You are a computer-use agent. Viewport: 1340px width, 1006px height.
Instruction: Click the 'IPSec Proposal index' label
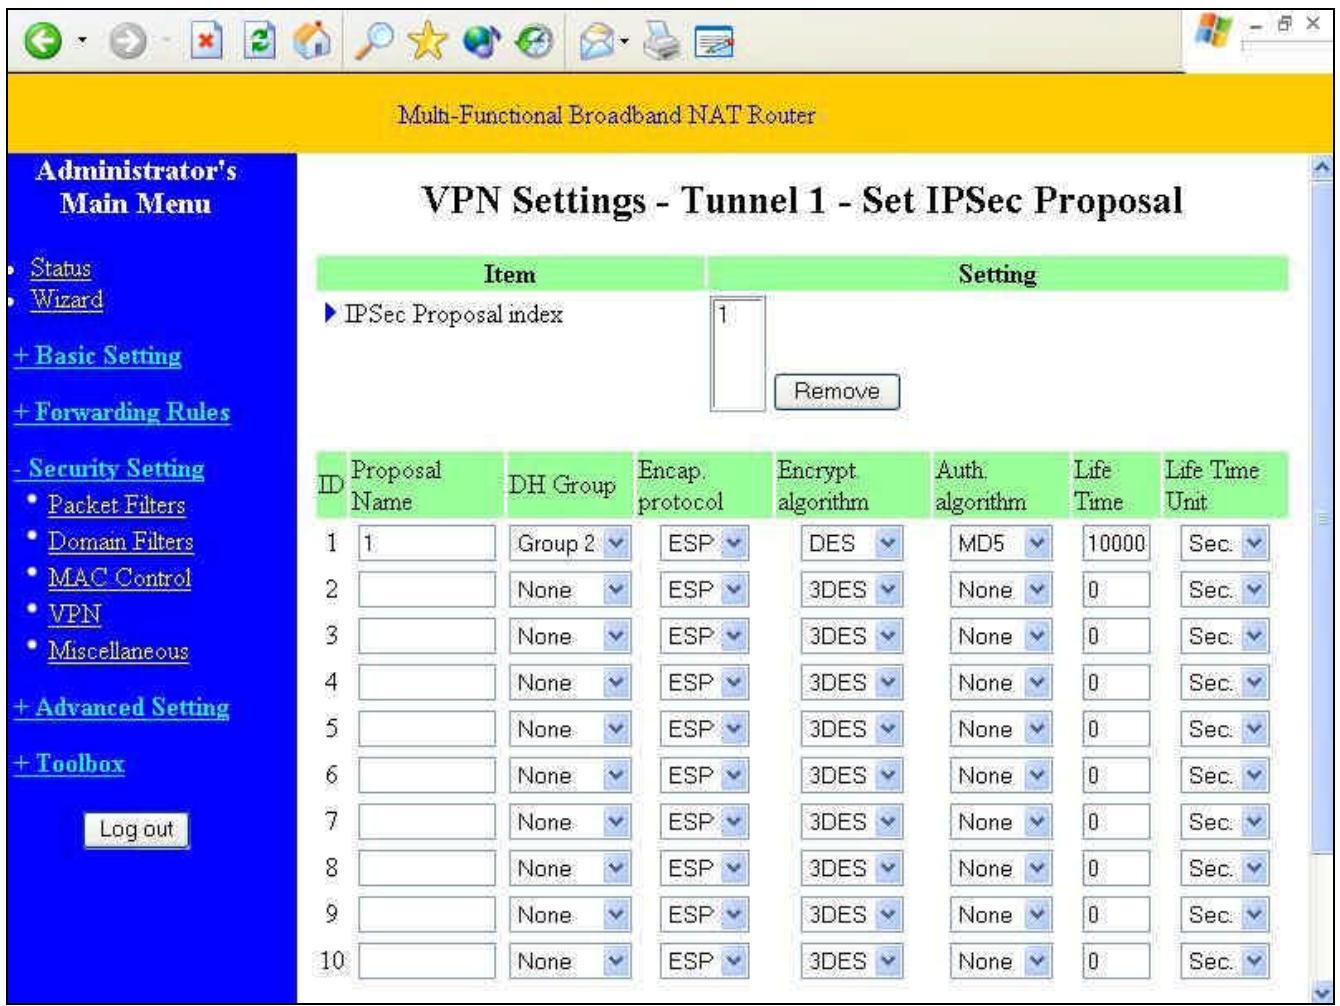click(x=454, y=314)
